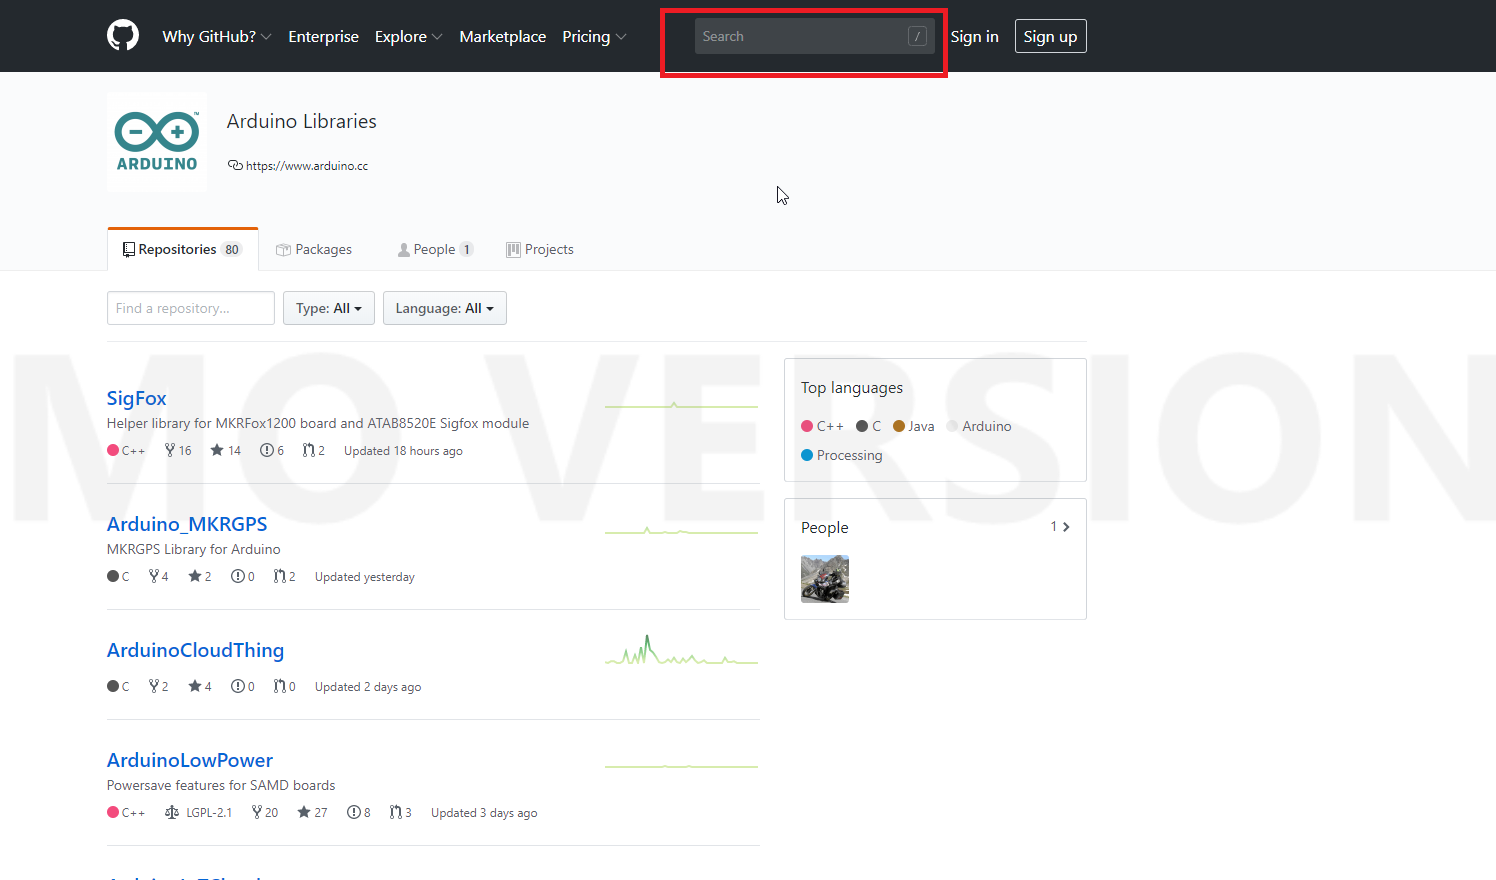1496x880 pixels.
Task: Switch to the Projects tab
Action: click(x=540, y=249)
